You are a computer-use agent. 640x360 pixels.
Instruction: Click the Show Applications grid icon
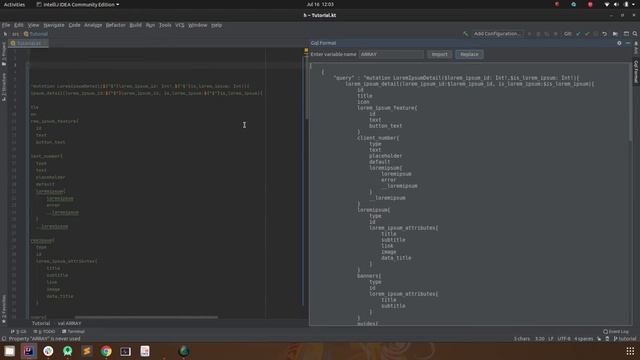pos(630,351)
